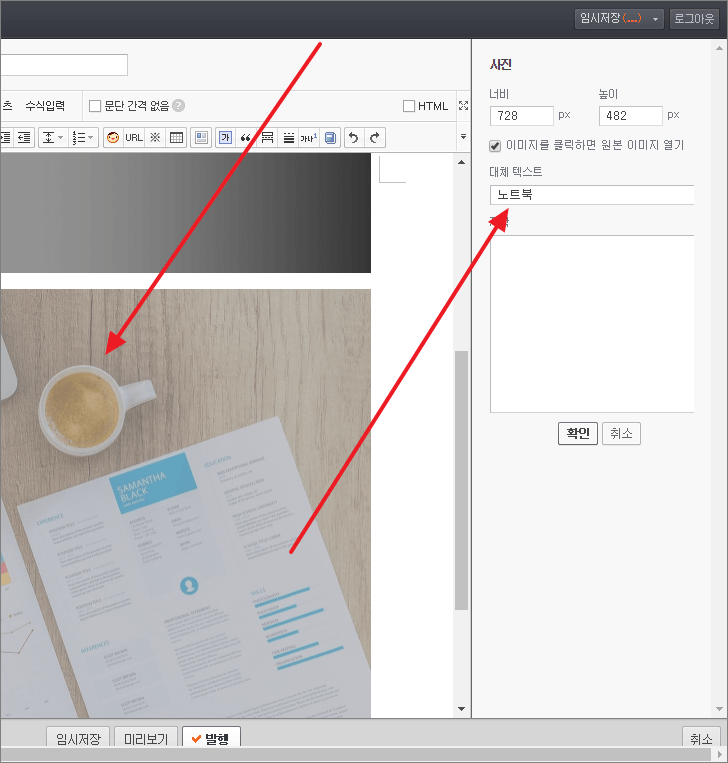Click the title input field at the top
Screen dimensions: 728x763
click(x=64, y=65)
